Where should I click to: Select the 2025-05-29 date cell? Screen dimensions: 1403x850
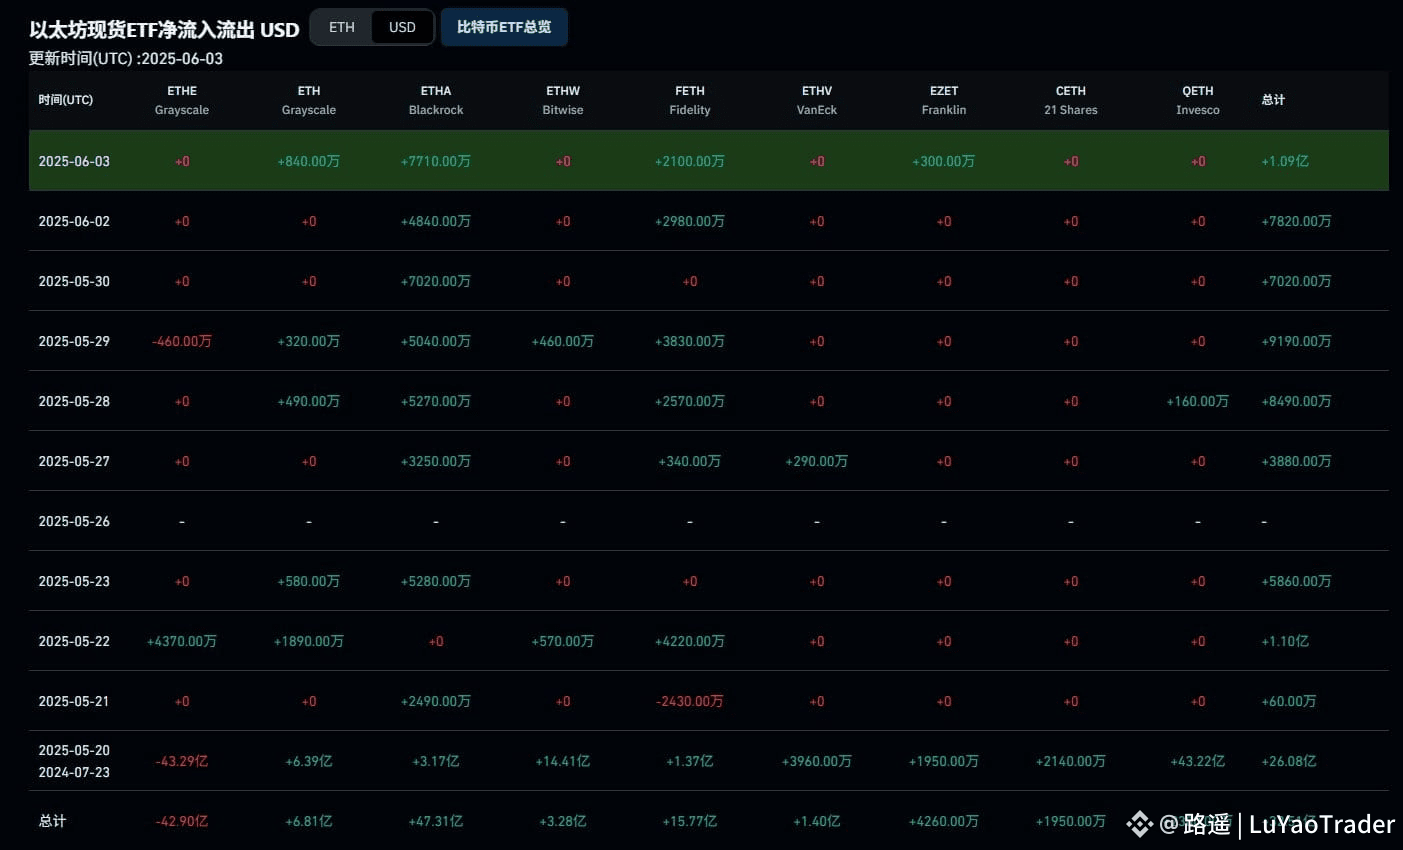click(74, 341)
